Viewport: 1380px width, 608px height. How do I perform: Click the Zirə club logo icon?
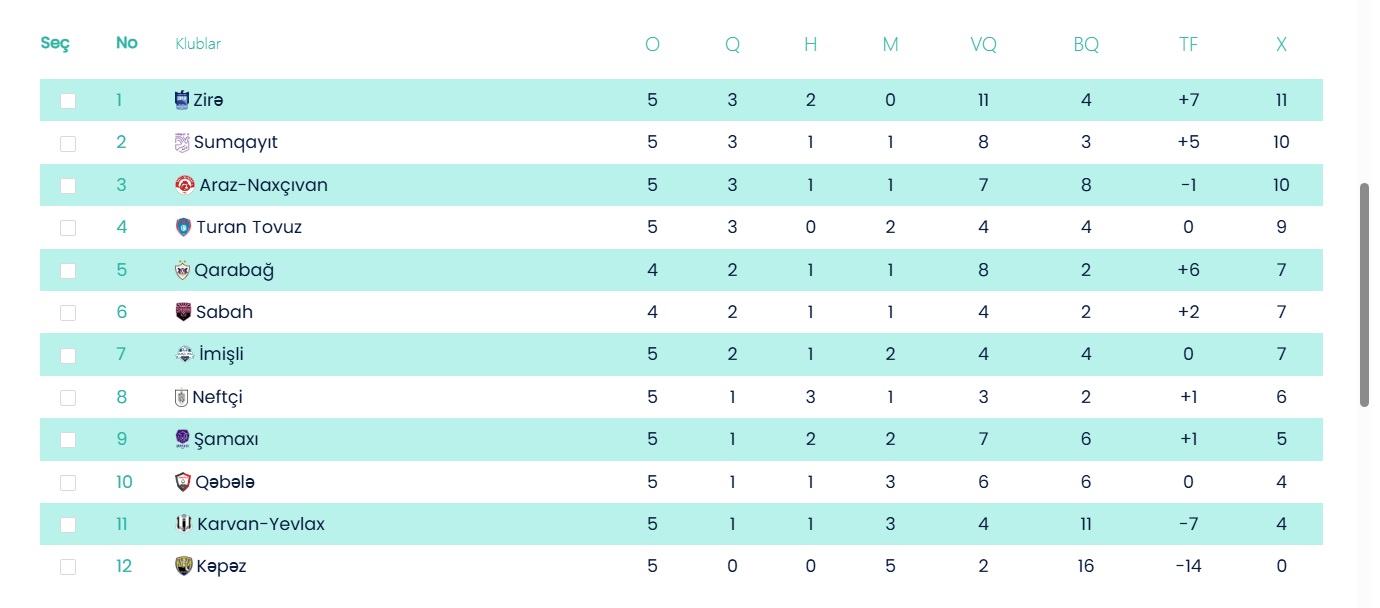[182, 100]
